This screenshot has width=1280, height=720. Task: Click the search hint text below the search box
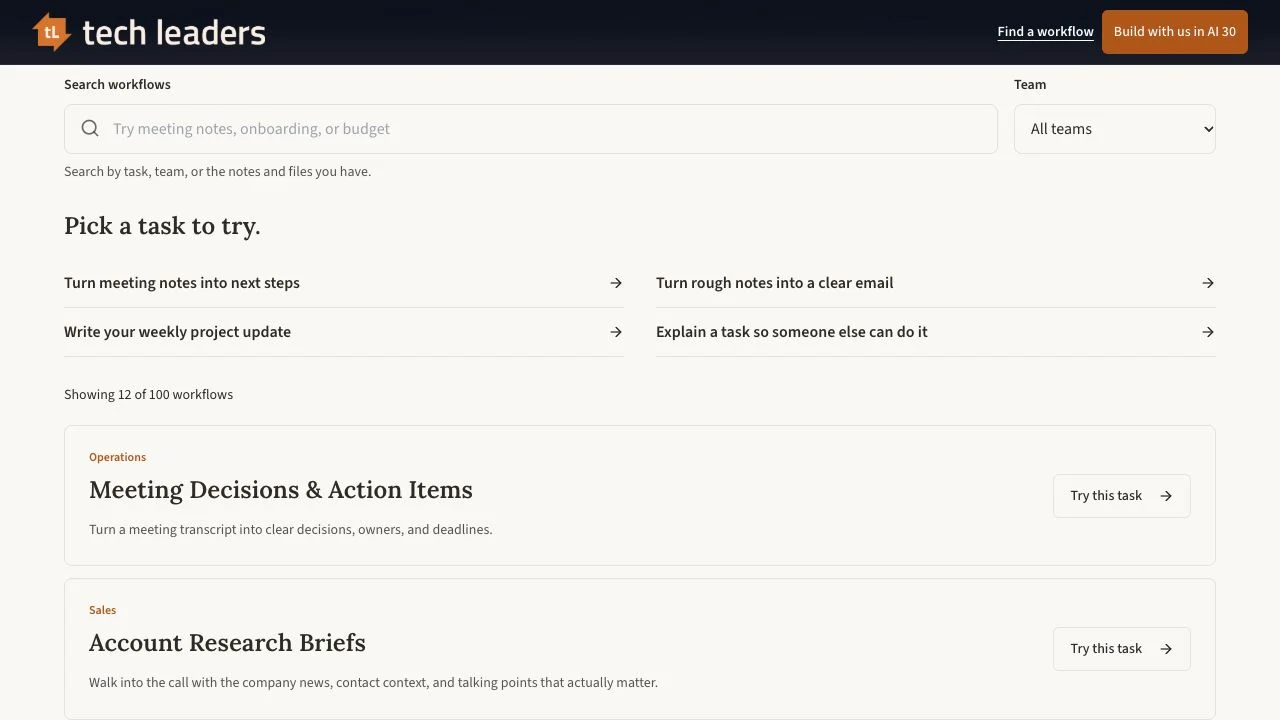217,172
